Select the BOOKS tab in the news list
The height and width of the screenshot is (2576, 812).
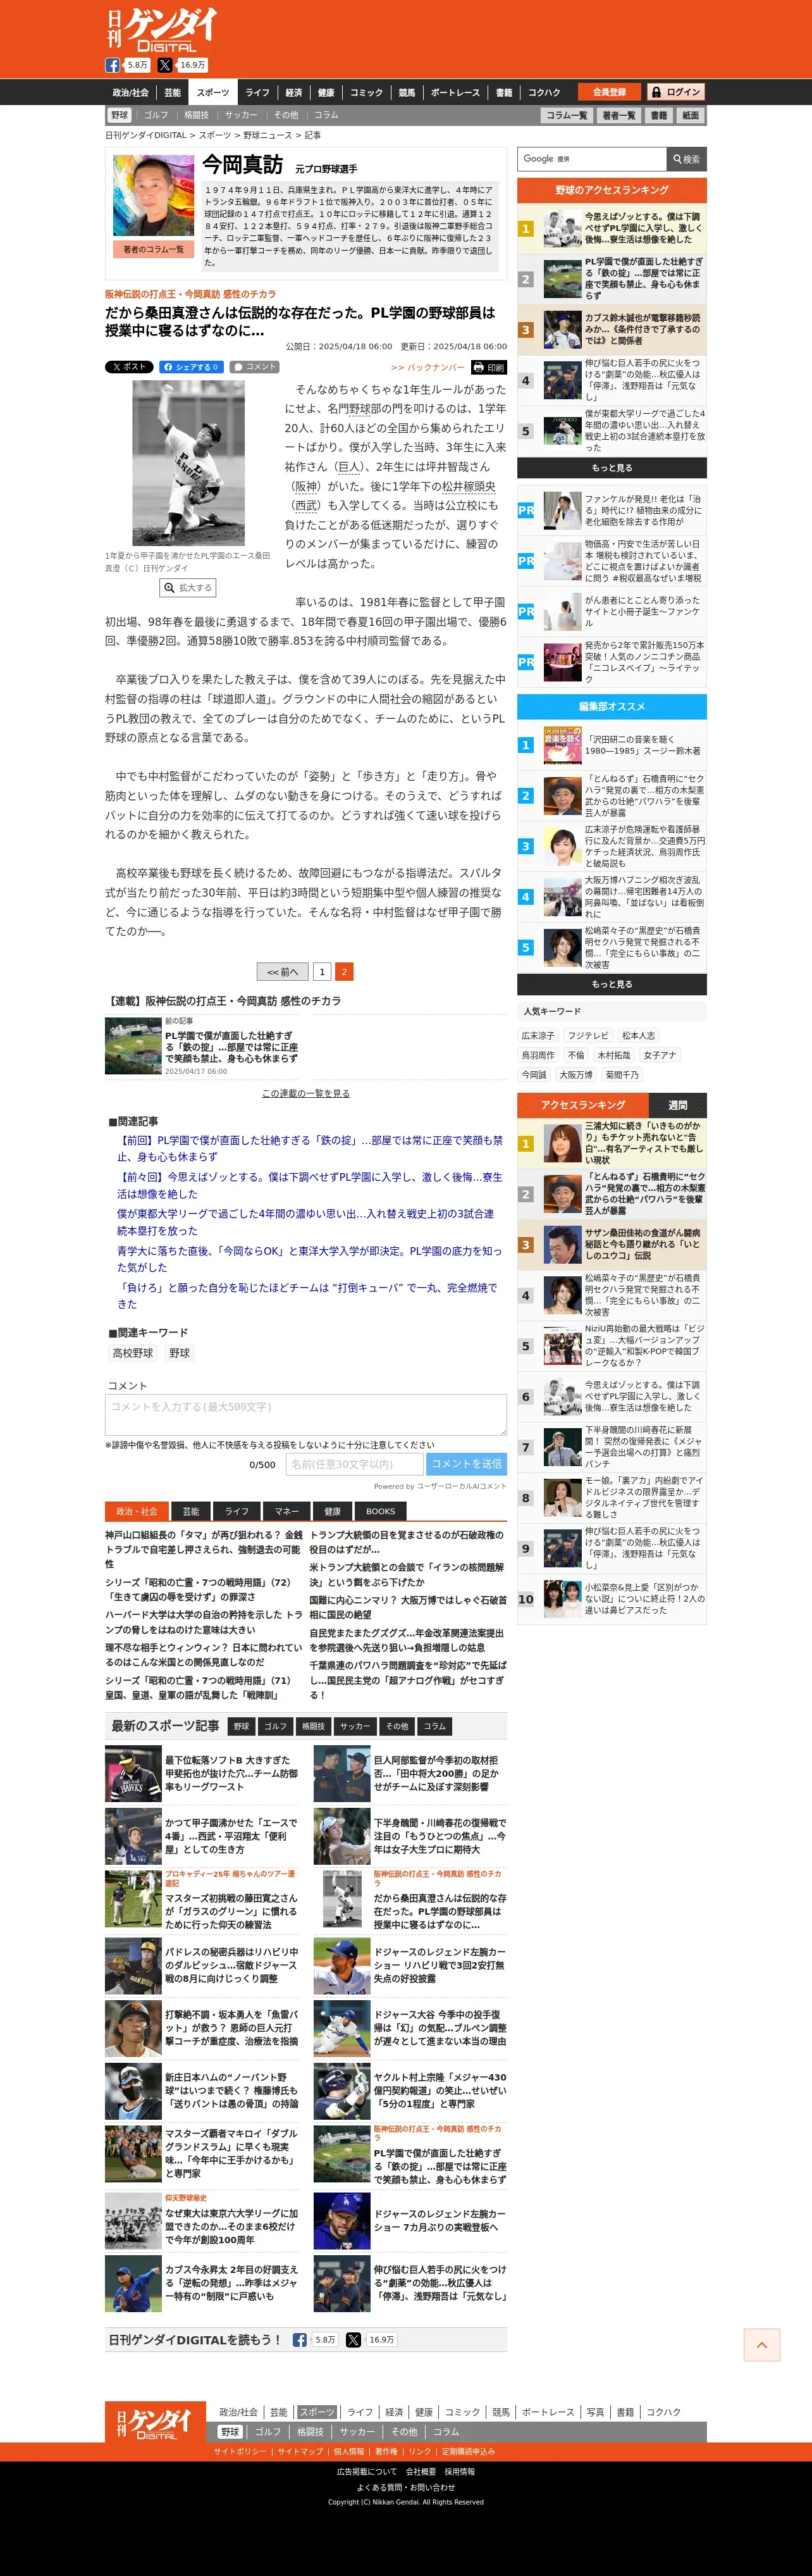tap(380, 1511)
